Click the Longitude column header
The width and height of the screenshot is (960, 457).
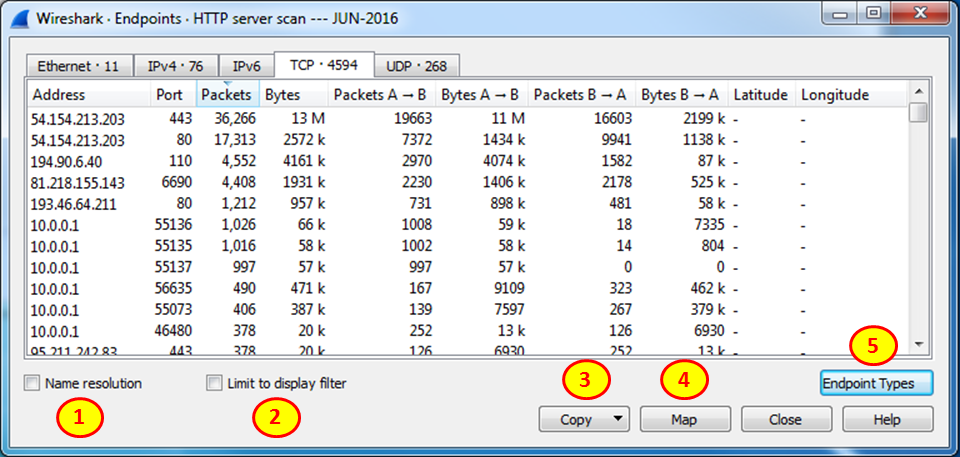(x=851, y=94)
